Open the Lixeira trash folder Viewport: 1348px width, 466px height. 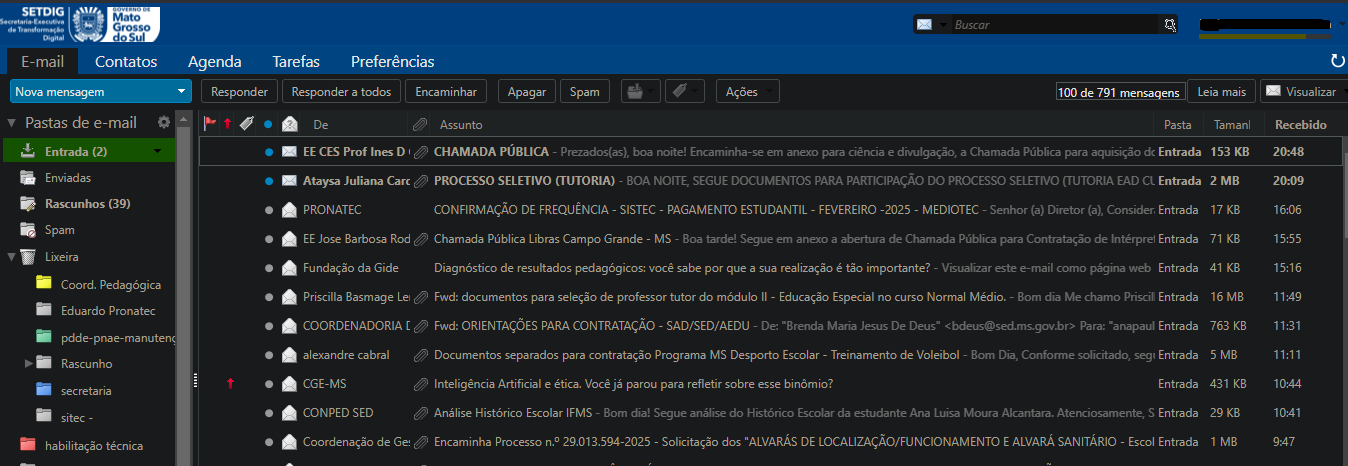(x=61, y=256)
